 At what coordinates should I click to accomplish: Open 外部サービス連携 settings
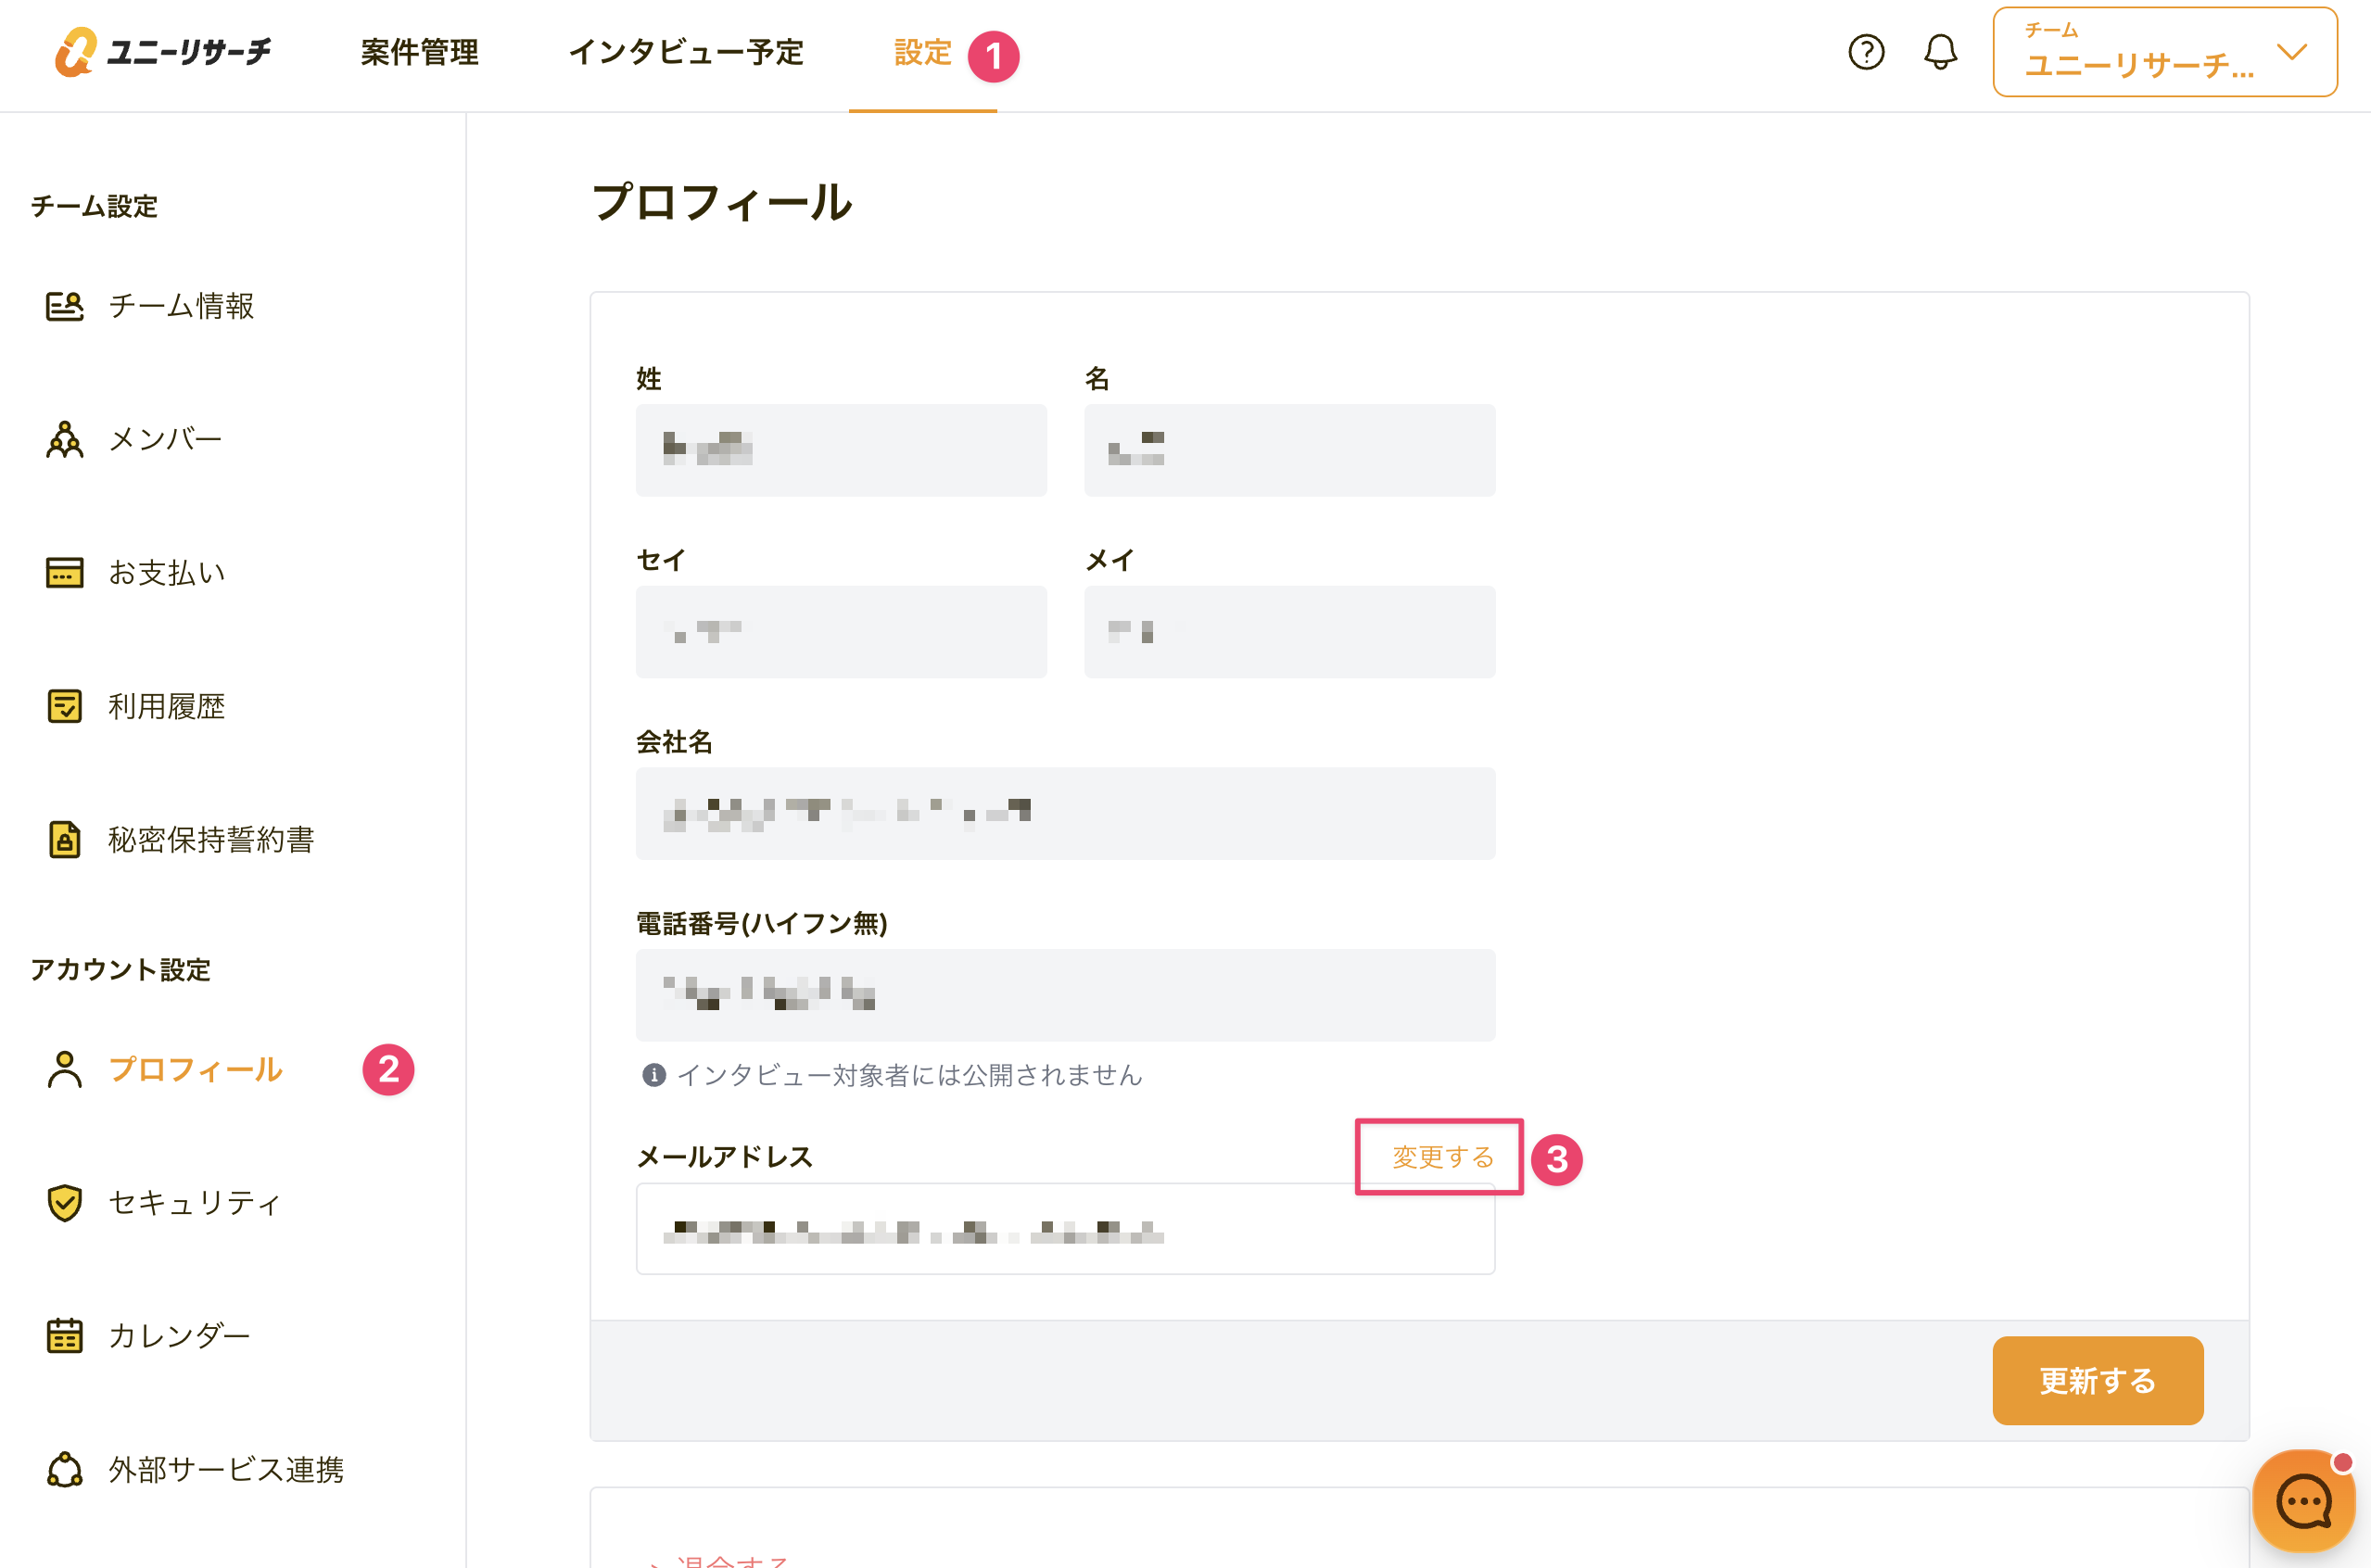coord(225,1469)
